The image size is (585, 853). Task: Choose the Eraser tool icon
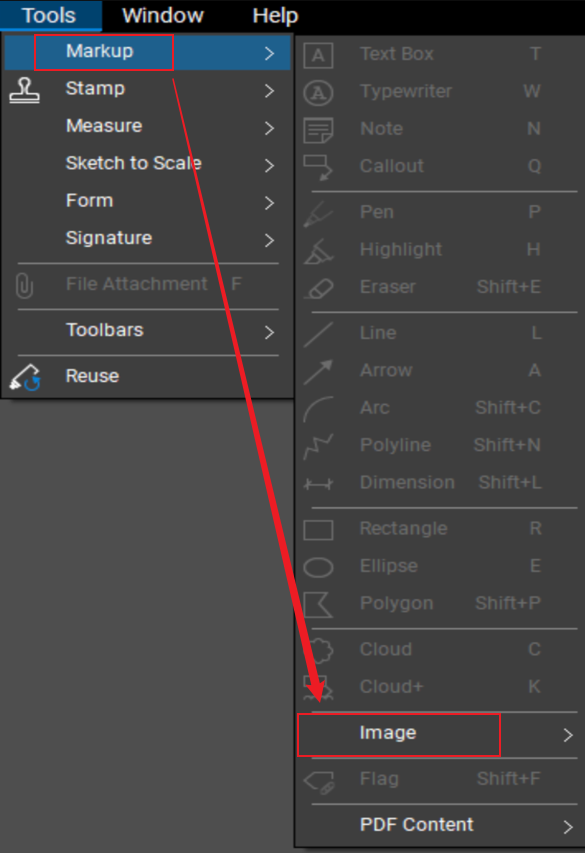319,287
